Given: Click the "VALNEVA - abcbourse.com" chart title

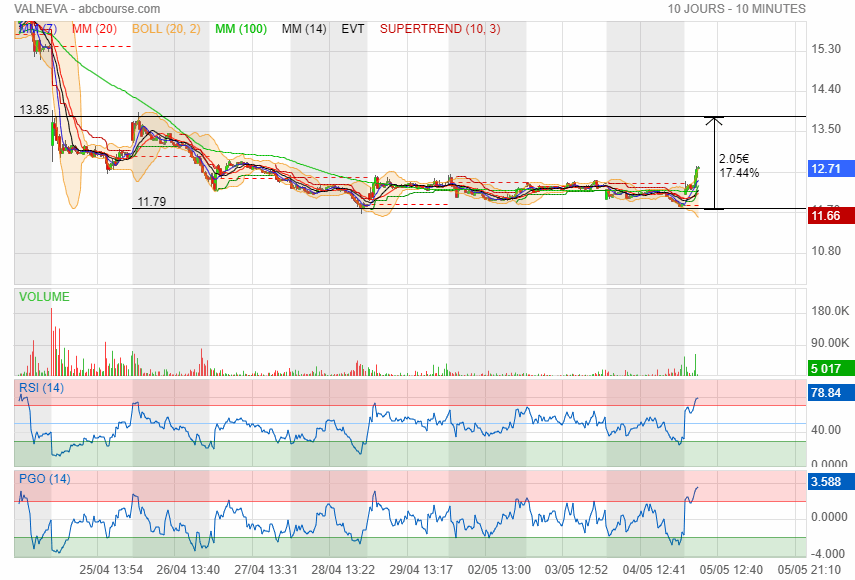Looking at the screenshot, I should pos(87,9).
